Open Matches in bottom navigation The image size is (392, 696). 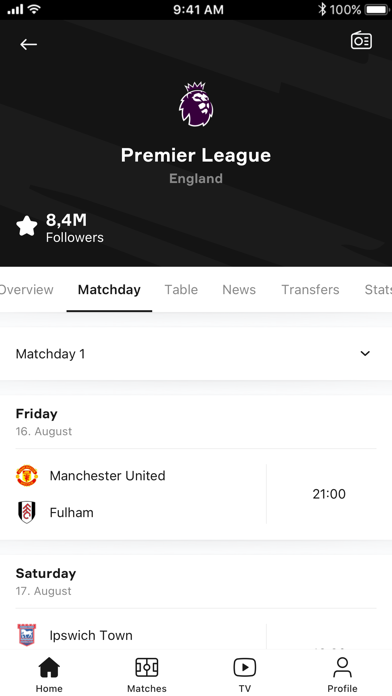[147, 675]
